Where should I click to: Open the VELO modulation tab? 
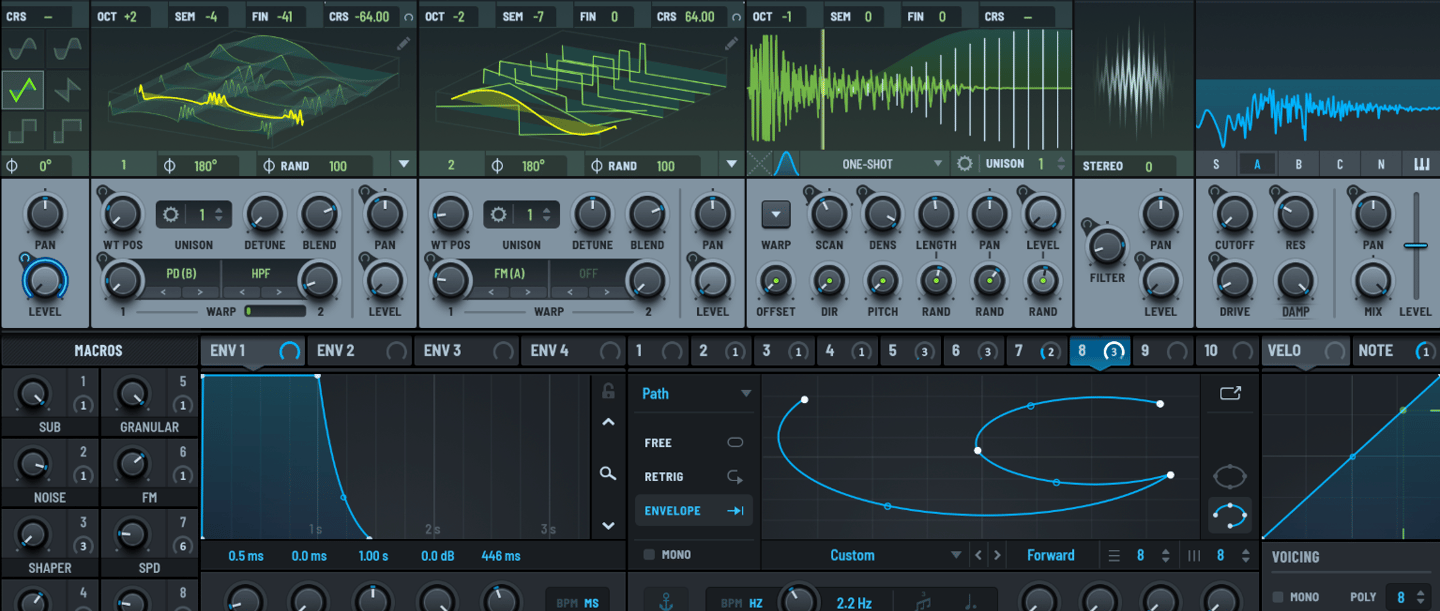1305,351
